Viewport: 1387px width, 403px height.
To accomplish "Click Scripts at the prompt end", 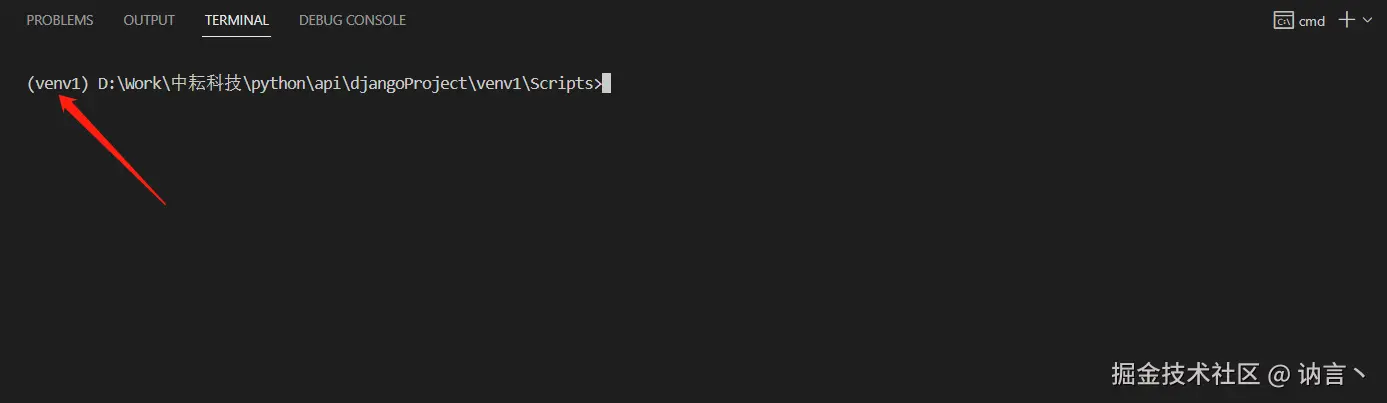I will (x=562, y=84).
